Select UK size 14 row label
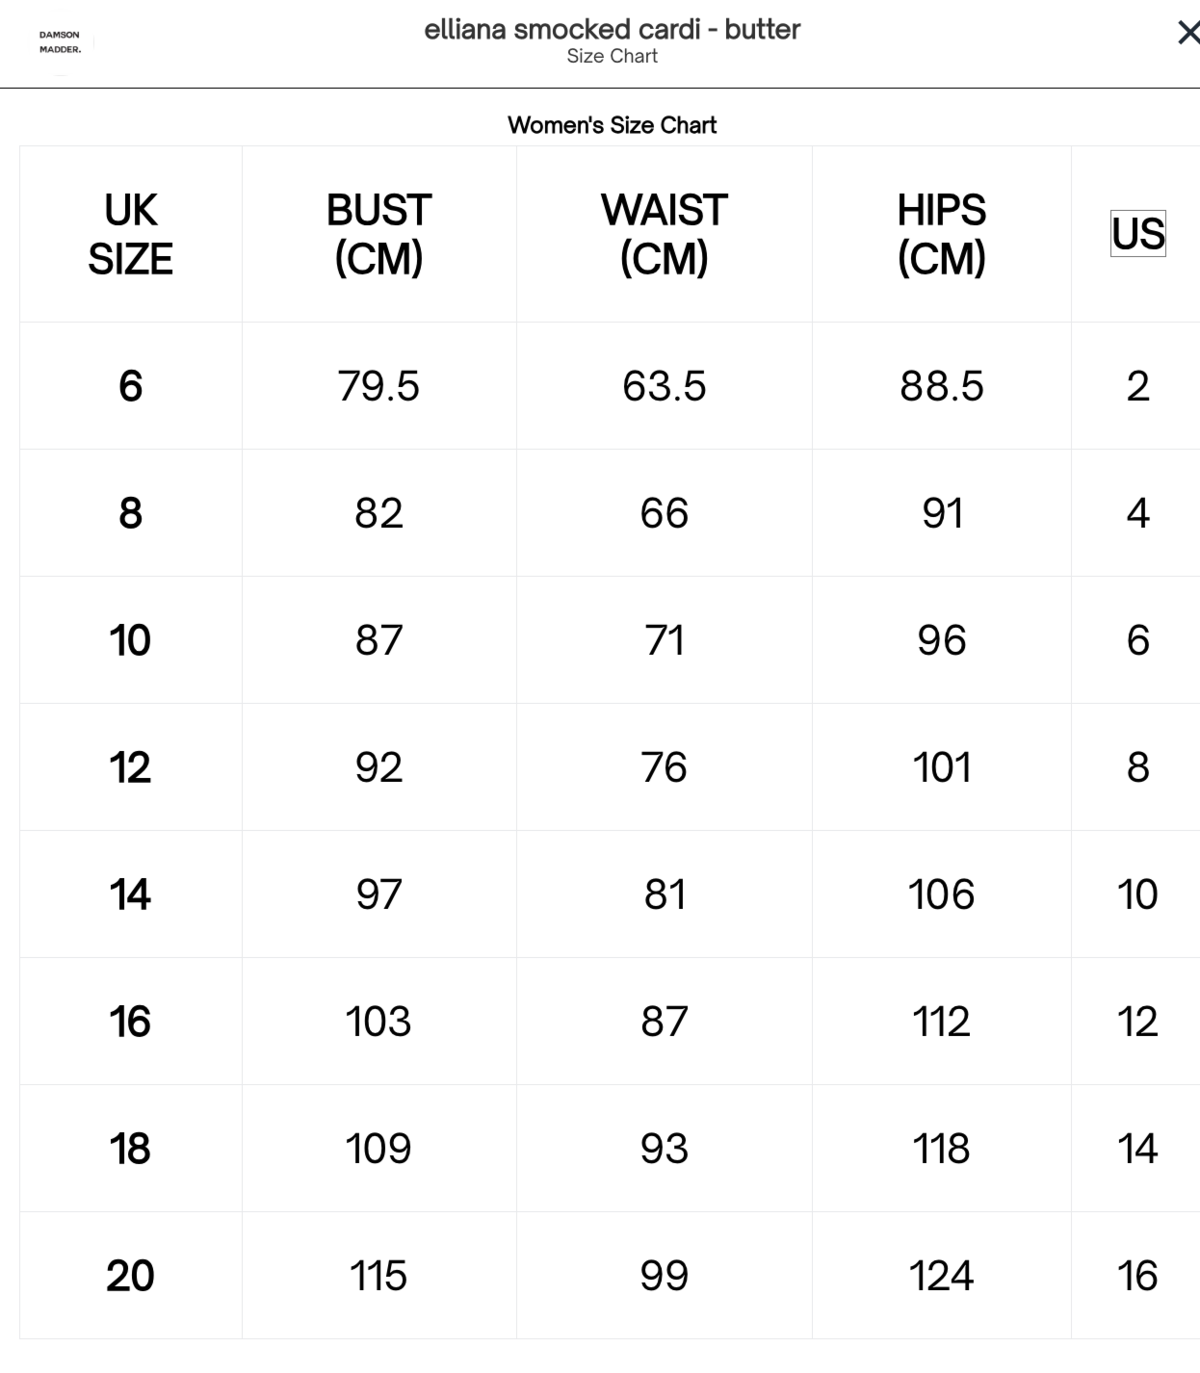 [130, 894]
